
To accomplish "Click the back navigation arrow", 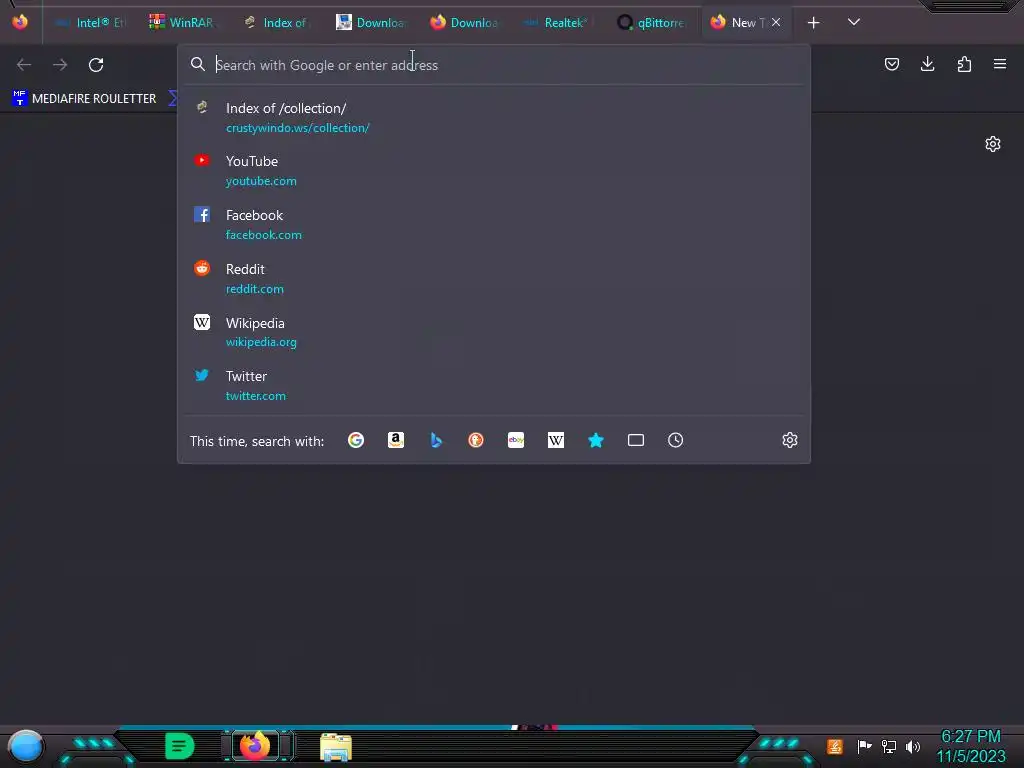I will tap(24, 65).
